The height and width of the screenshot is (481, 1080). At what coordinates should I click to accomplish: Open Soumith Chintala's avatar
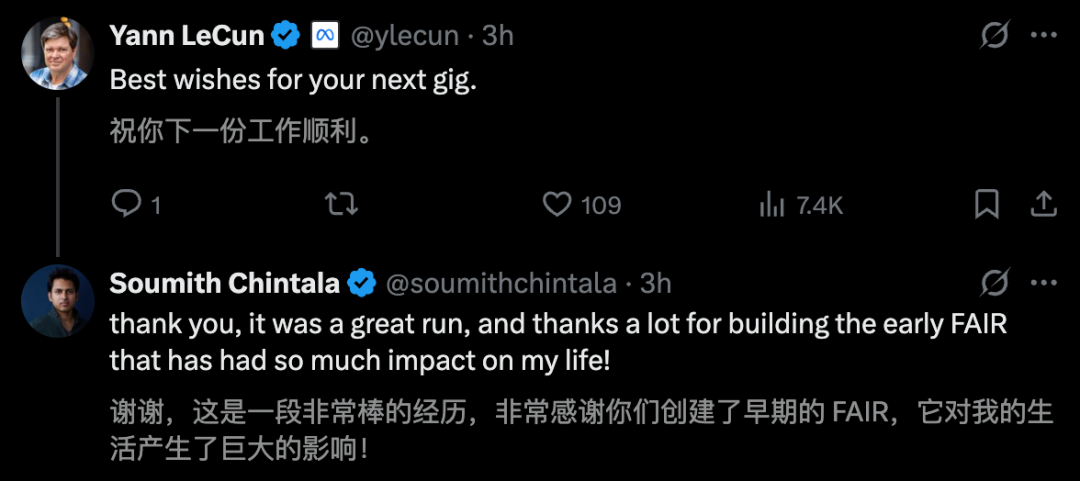point(57,300)
